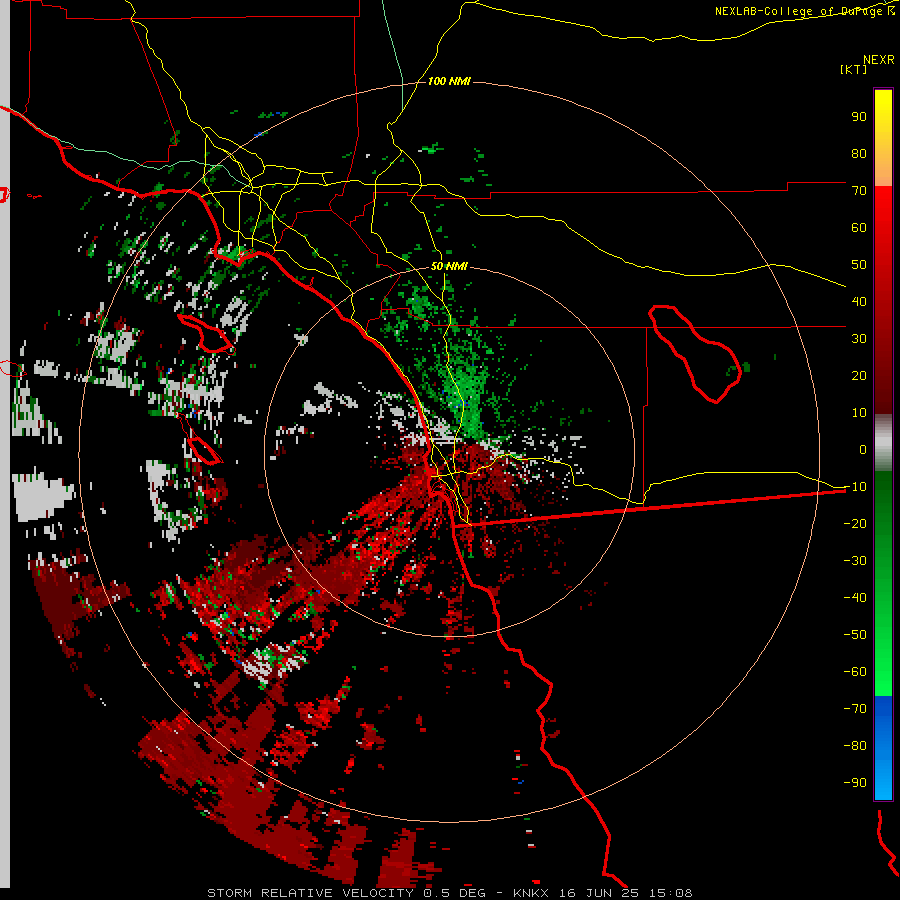This screenshot has height=900, width=900.
Task: Click the gray zero-velocity band of color bar
Action: [883, 443]
